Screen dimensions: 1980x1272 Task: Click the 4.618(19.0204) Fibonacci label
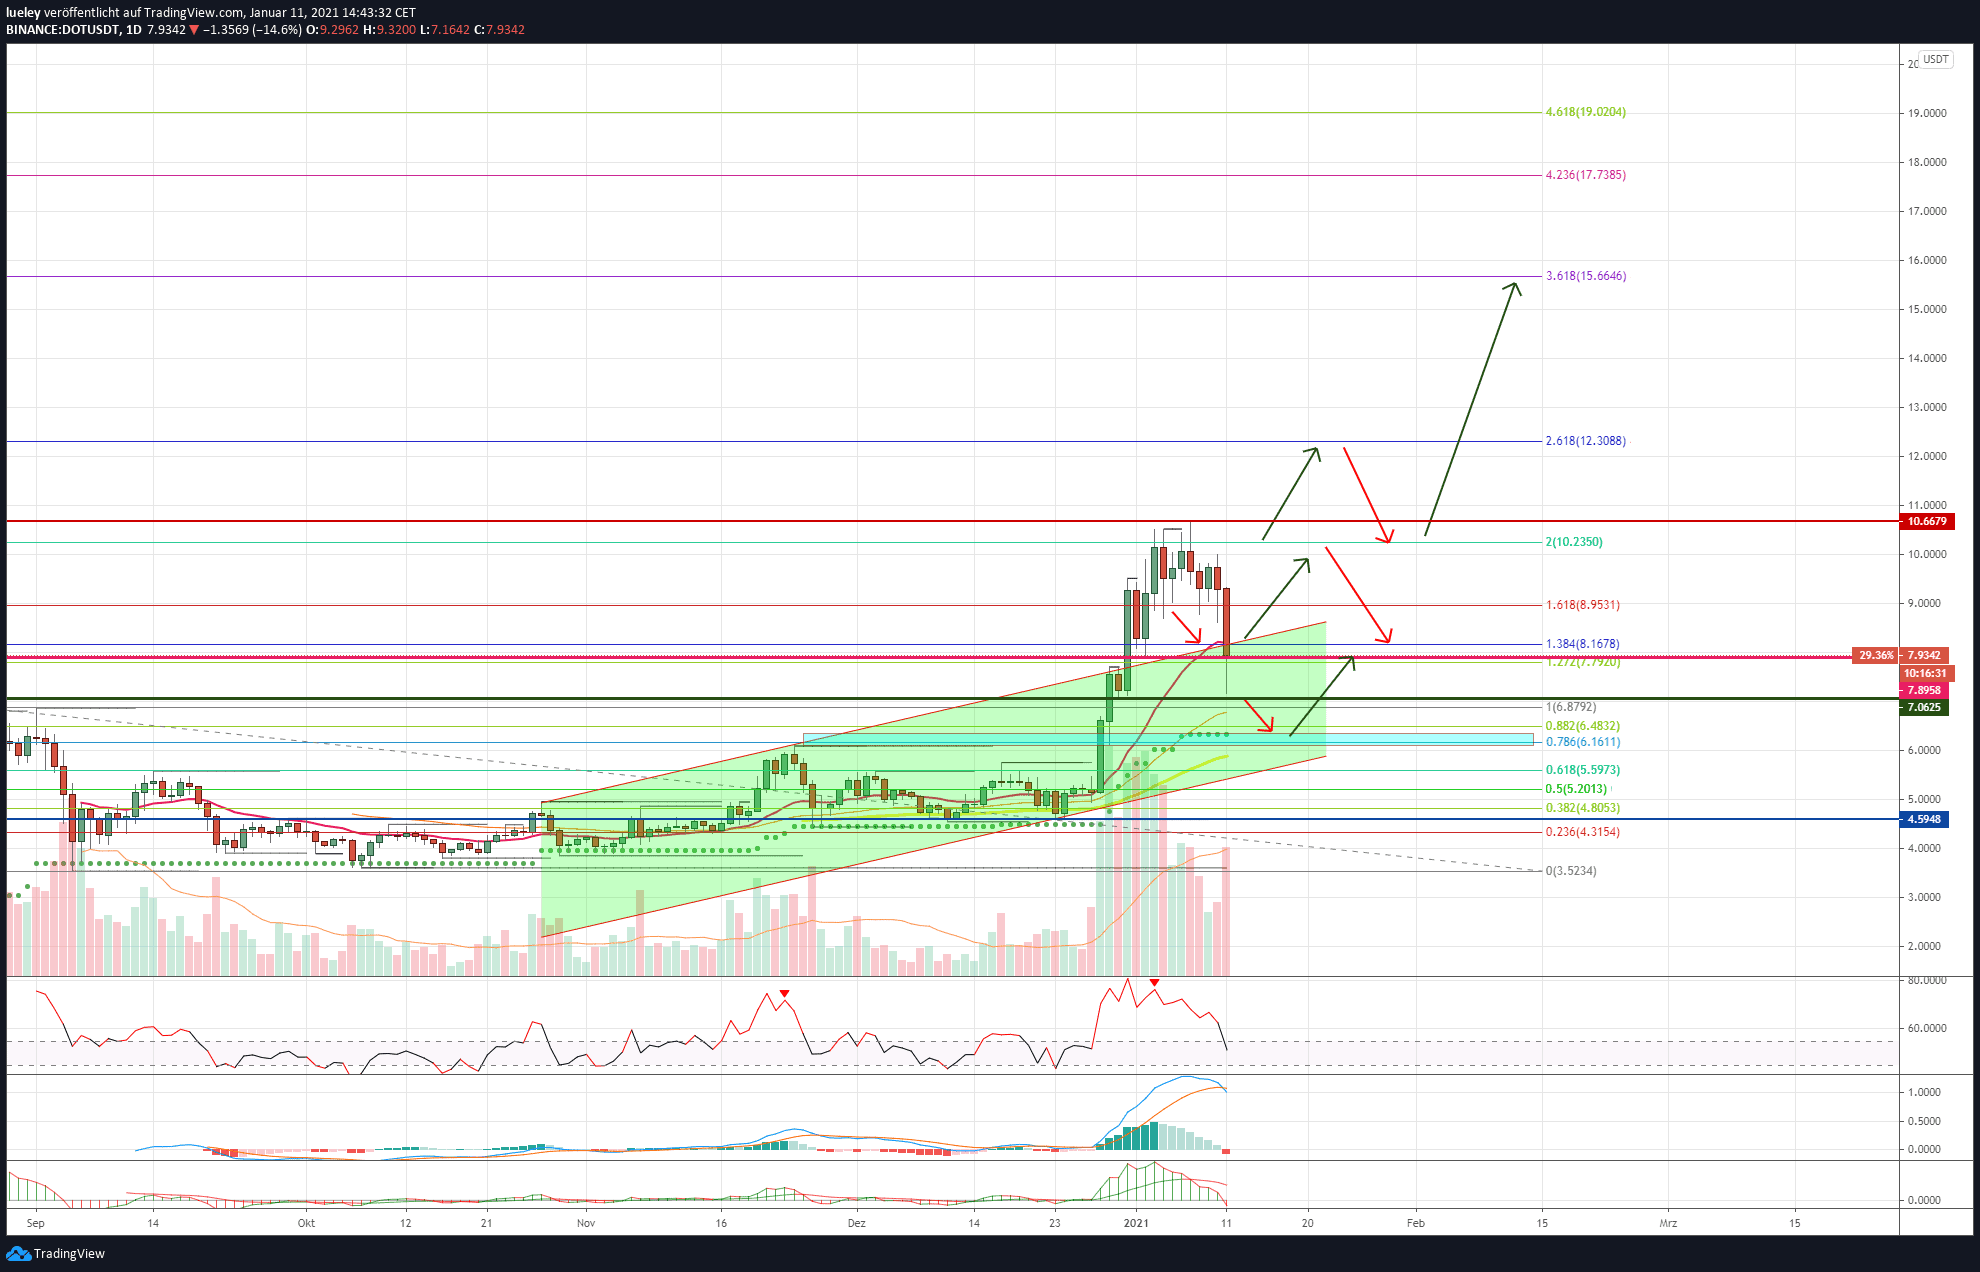1585,112
